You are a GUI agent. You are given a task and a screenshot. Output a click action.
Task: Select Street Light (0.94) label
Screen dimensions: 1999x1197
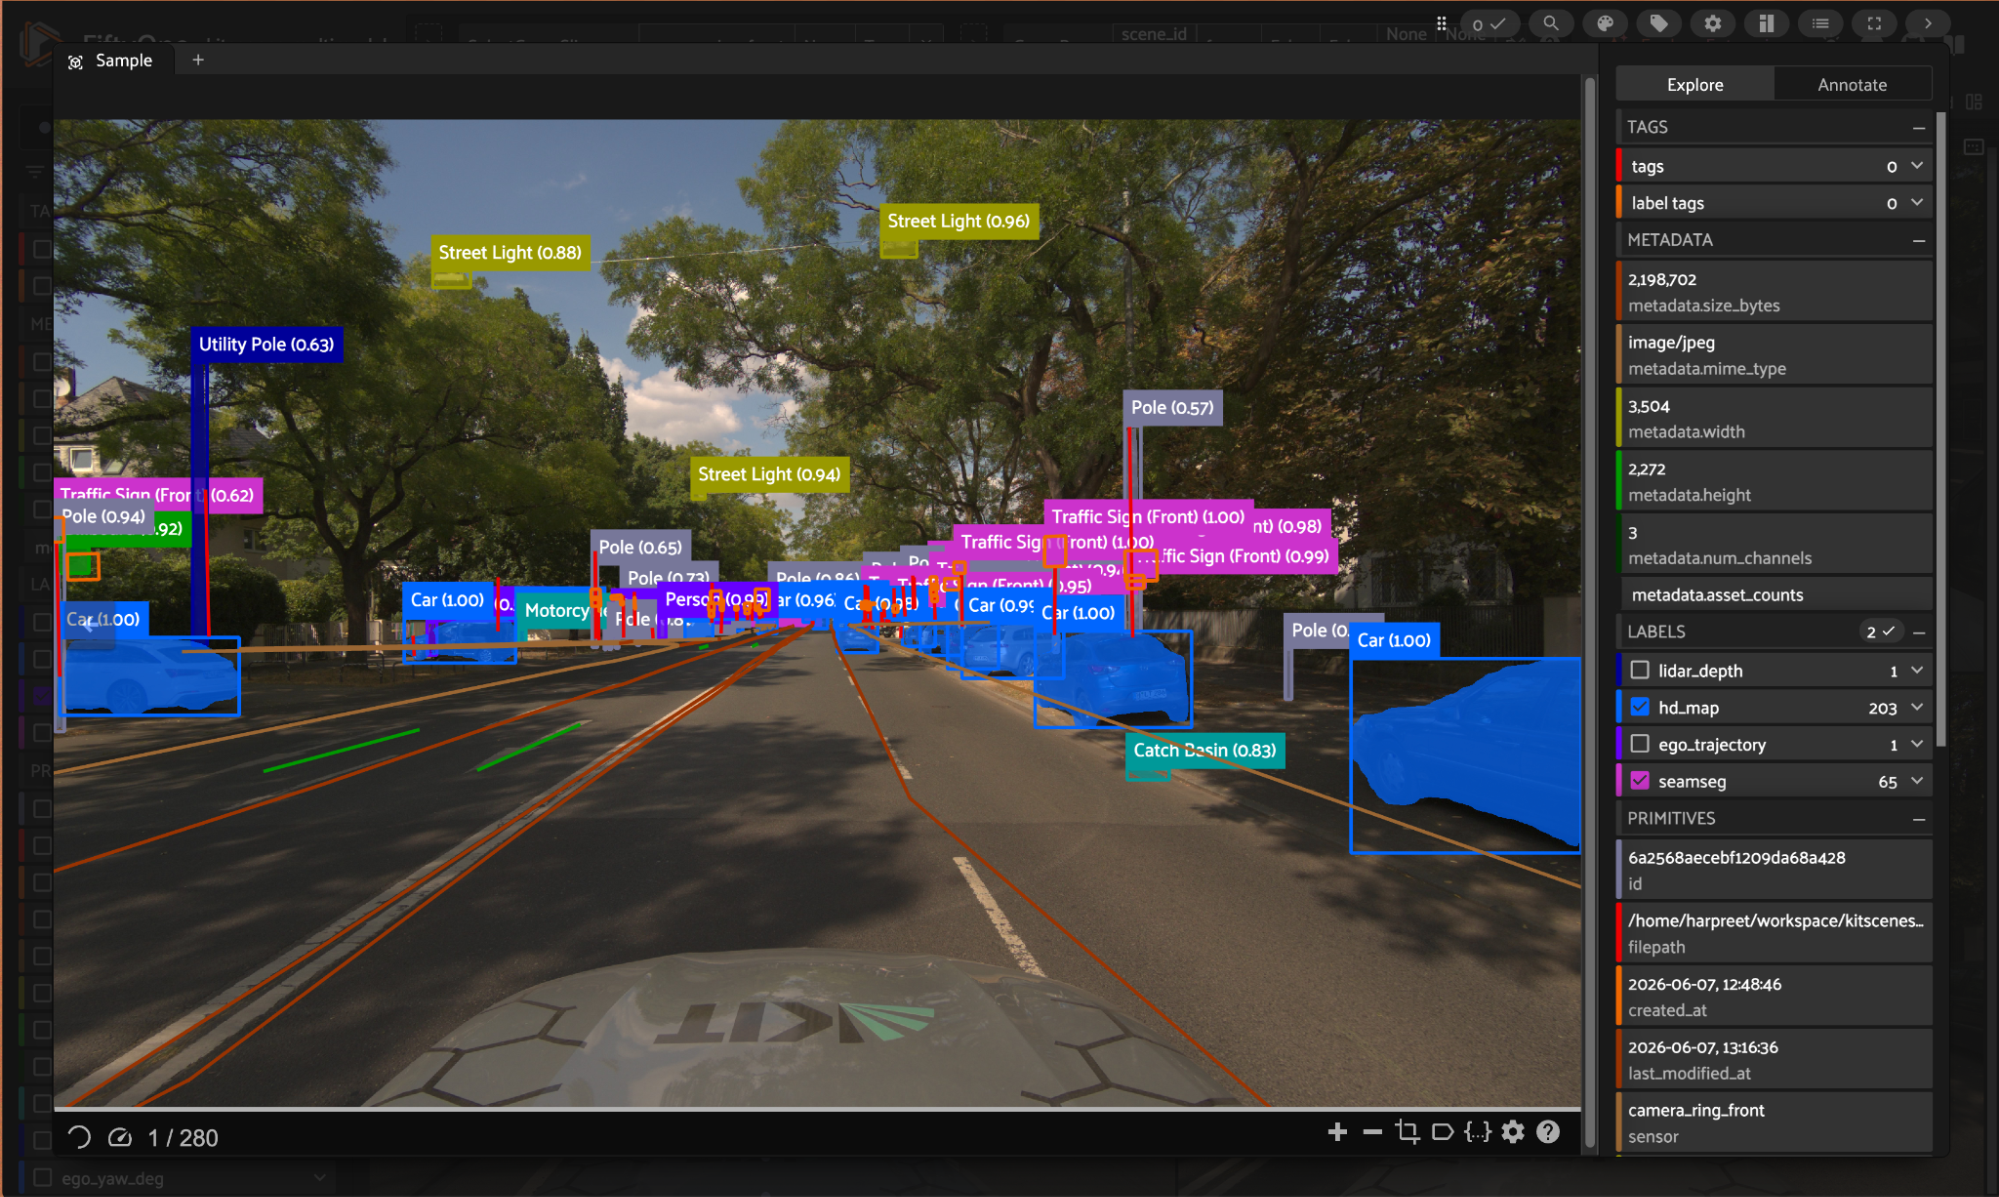tap(769, 474)
